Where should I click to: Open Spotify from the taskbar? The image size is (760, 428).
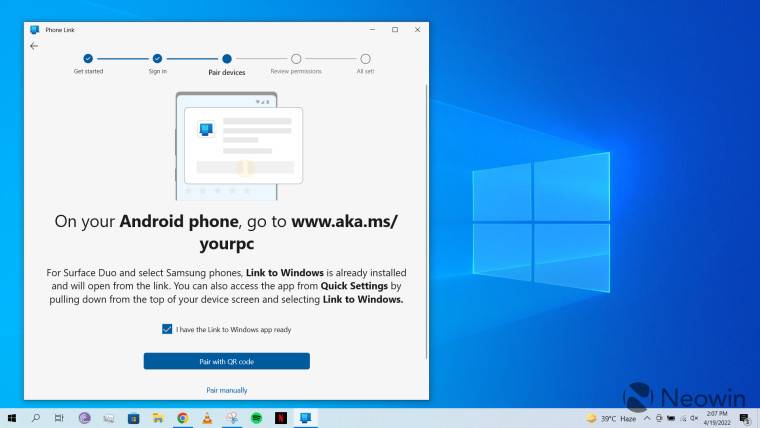click(256, 417)
